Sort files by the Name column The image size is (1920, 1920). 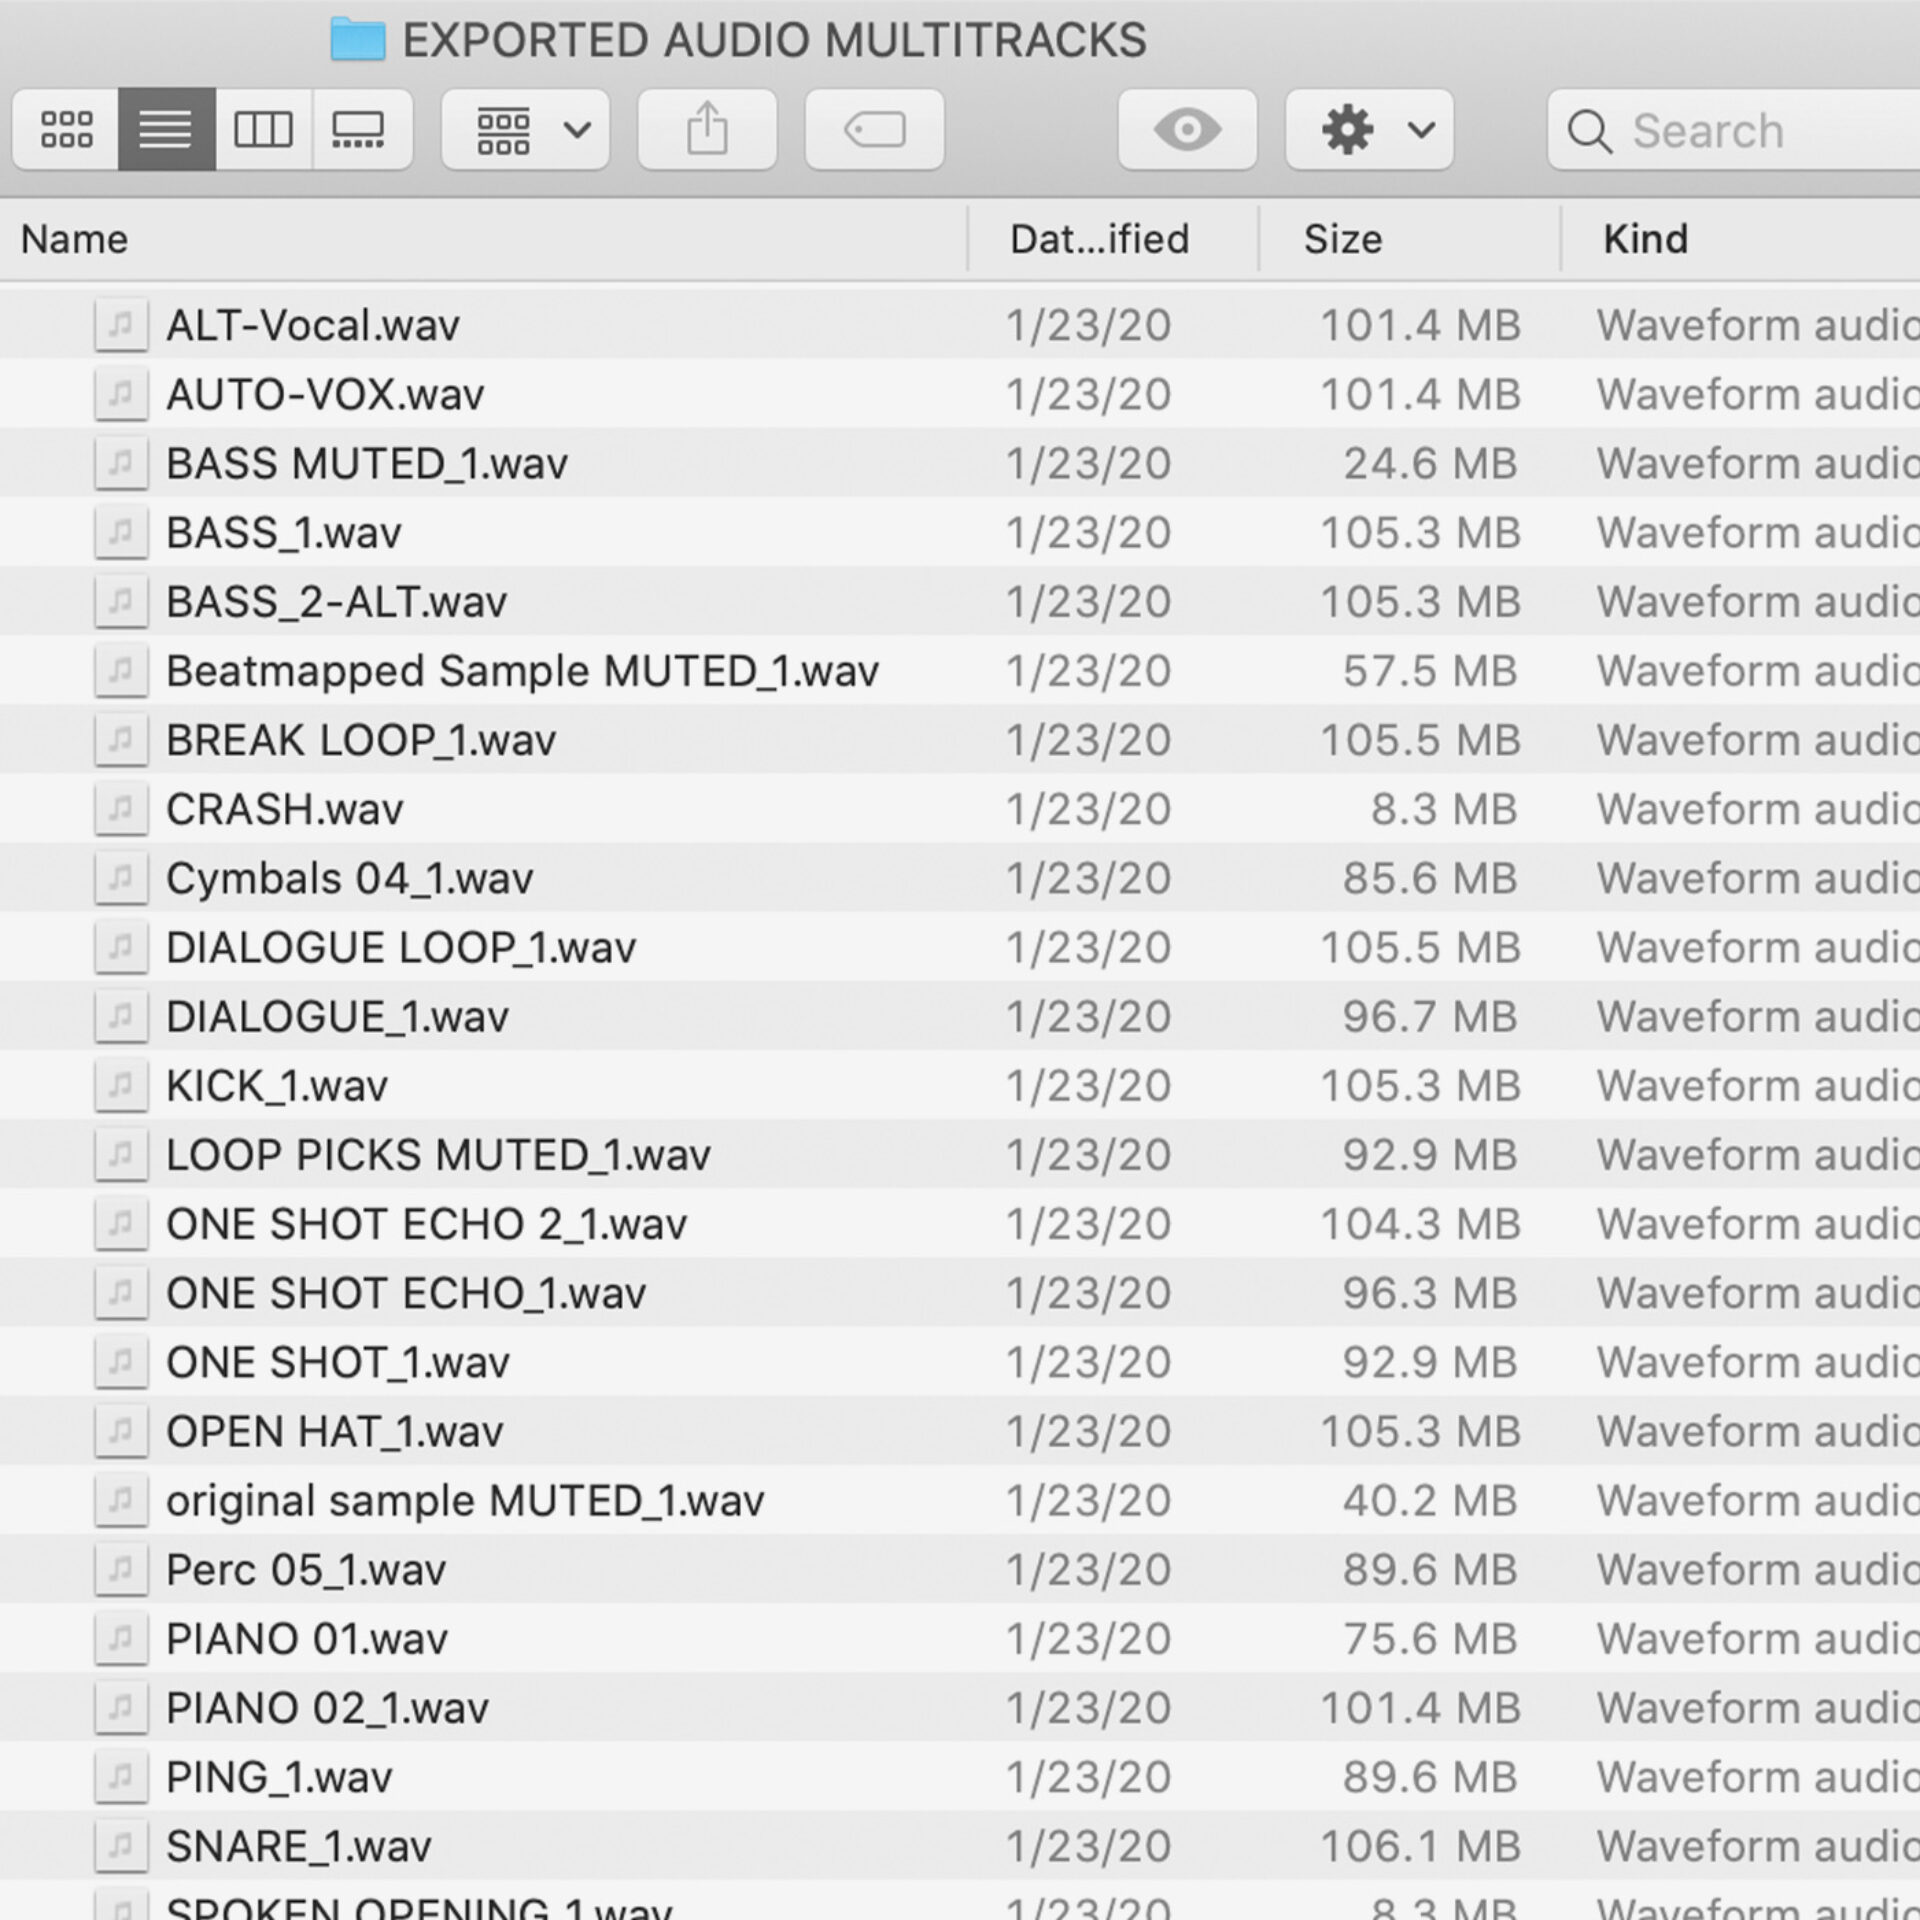[x=74, y=238]
